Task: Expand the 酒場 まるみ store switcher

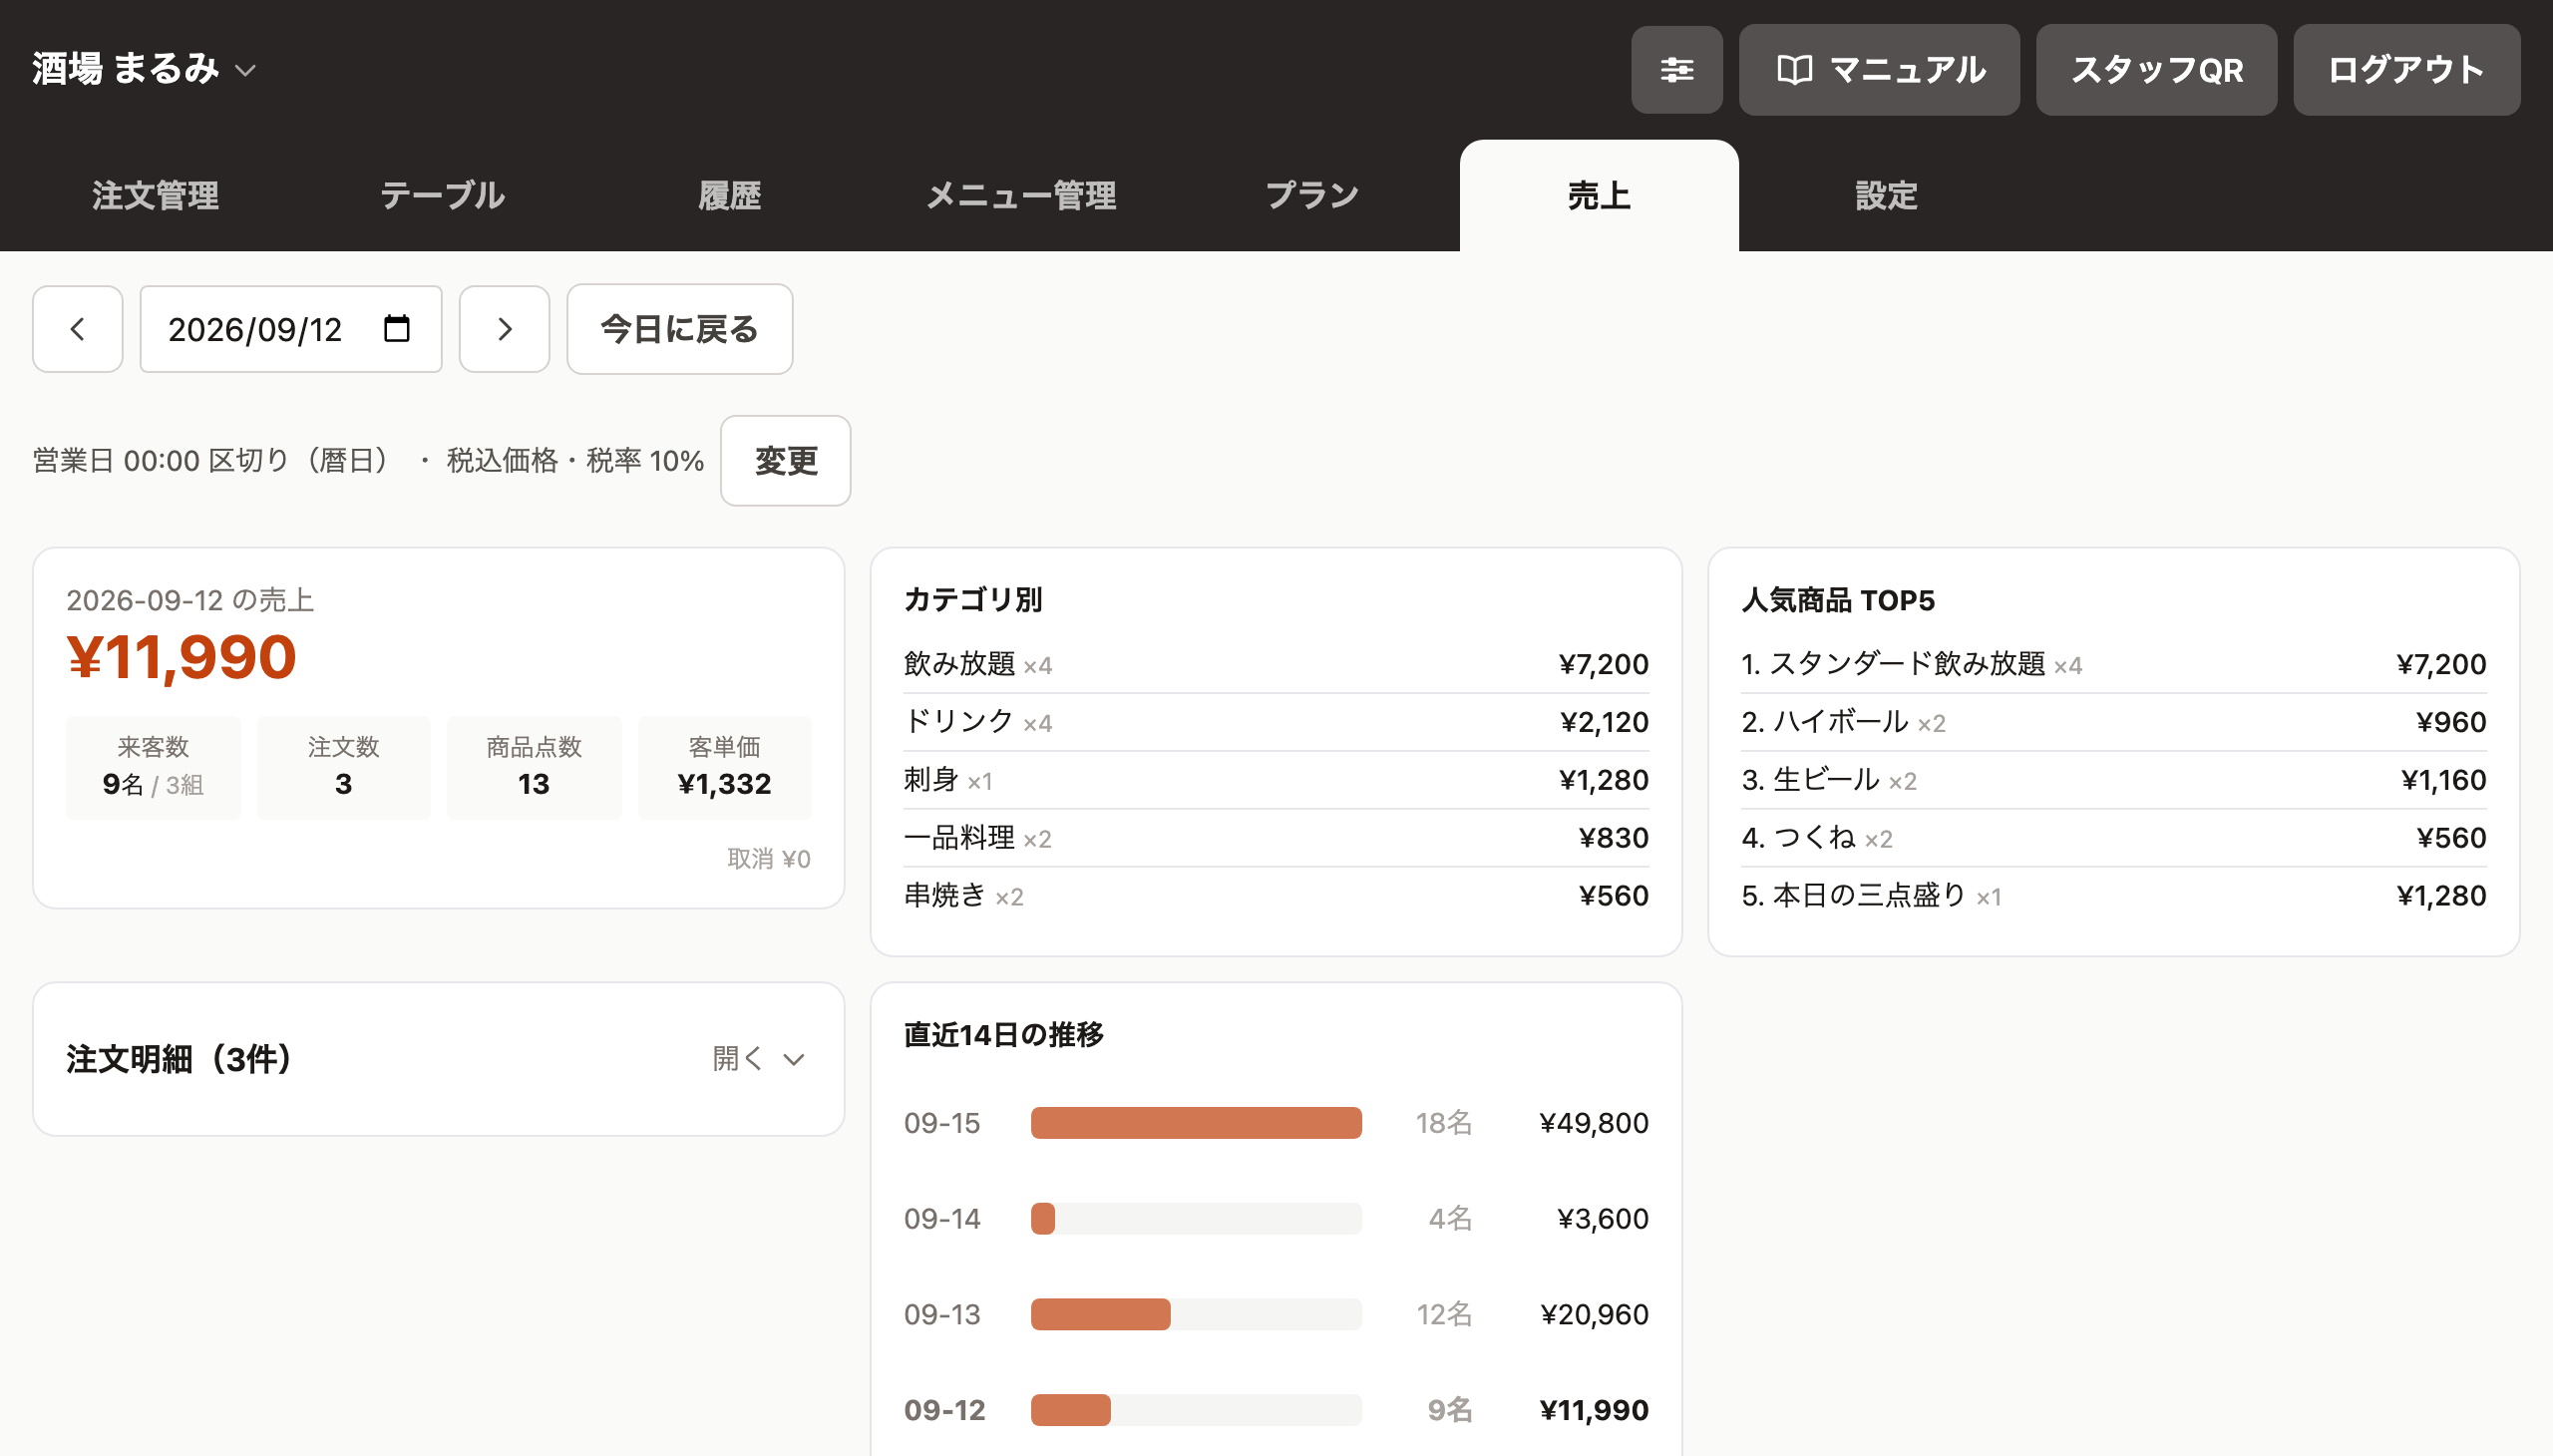Action: click(x=145, y=69)
